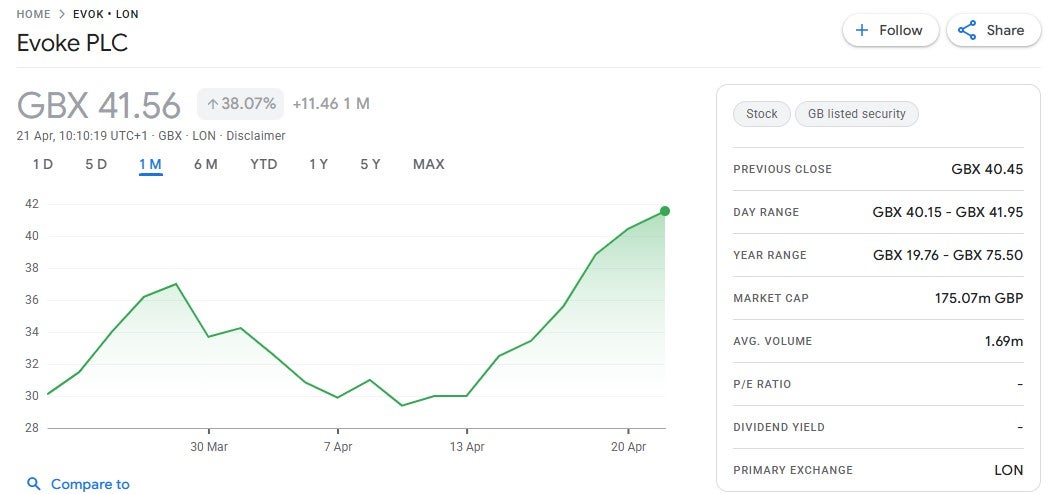1054x494 pixels.
Task: Switch to the 5 D range tab
Action: coord(96,164)
